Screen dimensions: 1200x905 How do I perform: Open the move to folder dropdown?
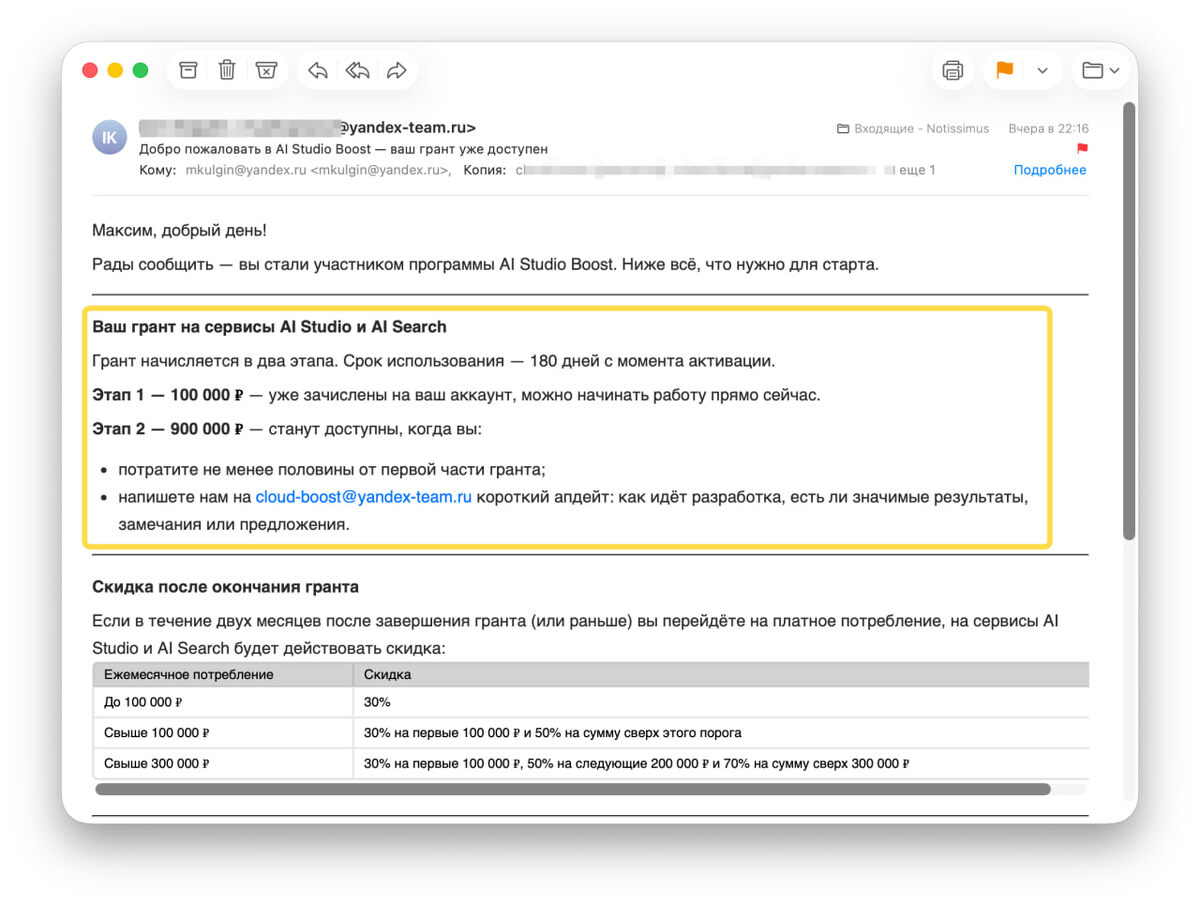pyautogui.click(x=1101, y=70)
